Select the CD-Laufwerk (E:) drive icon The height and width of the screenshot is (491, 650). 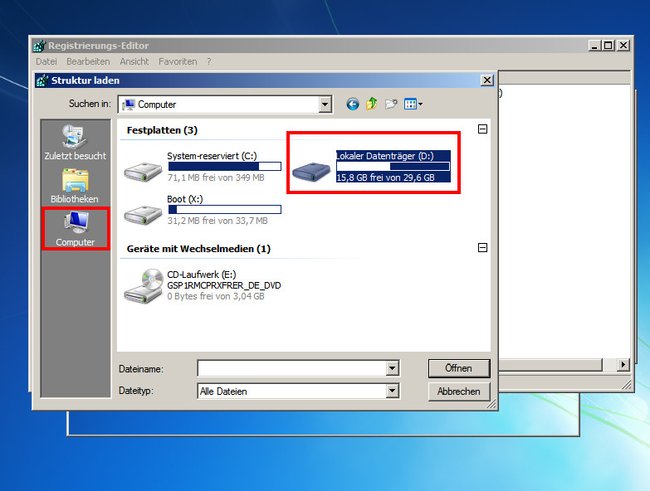tap(143, 286)
